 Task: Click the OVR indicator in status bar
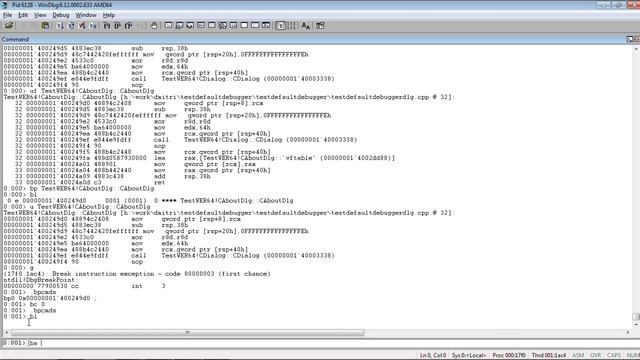(596, 356)
